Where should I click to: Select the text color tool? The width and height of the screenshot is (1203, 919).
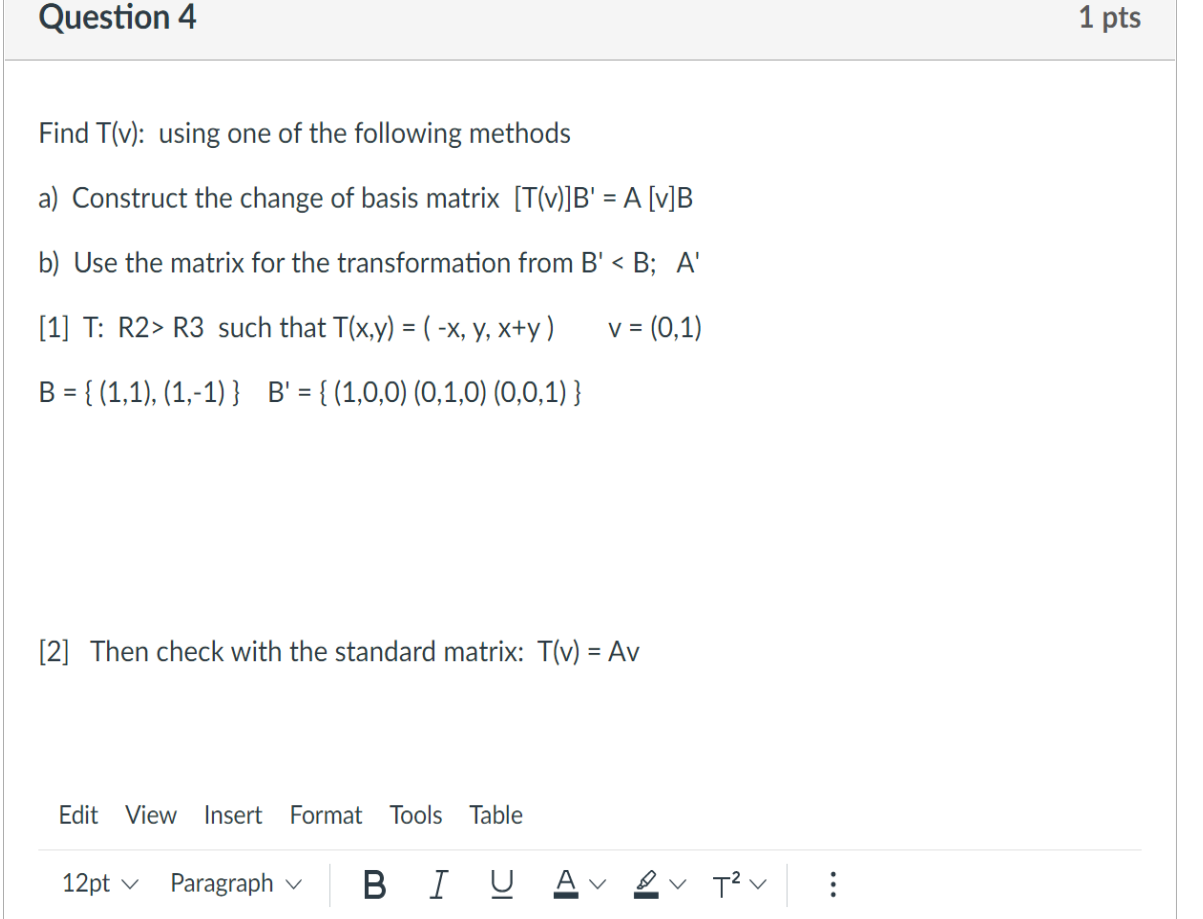point(566,883)
